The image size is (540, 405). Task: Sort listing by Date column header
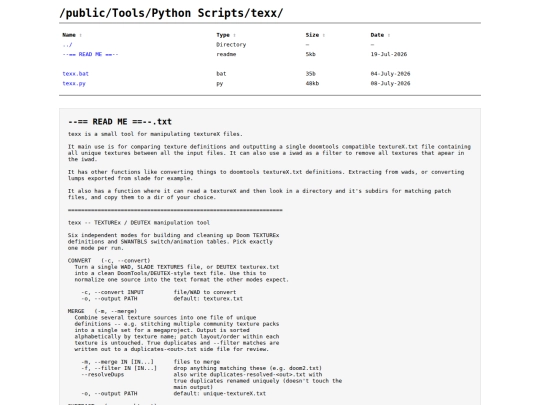tap(377, 35)
